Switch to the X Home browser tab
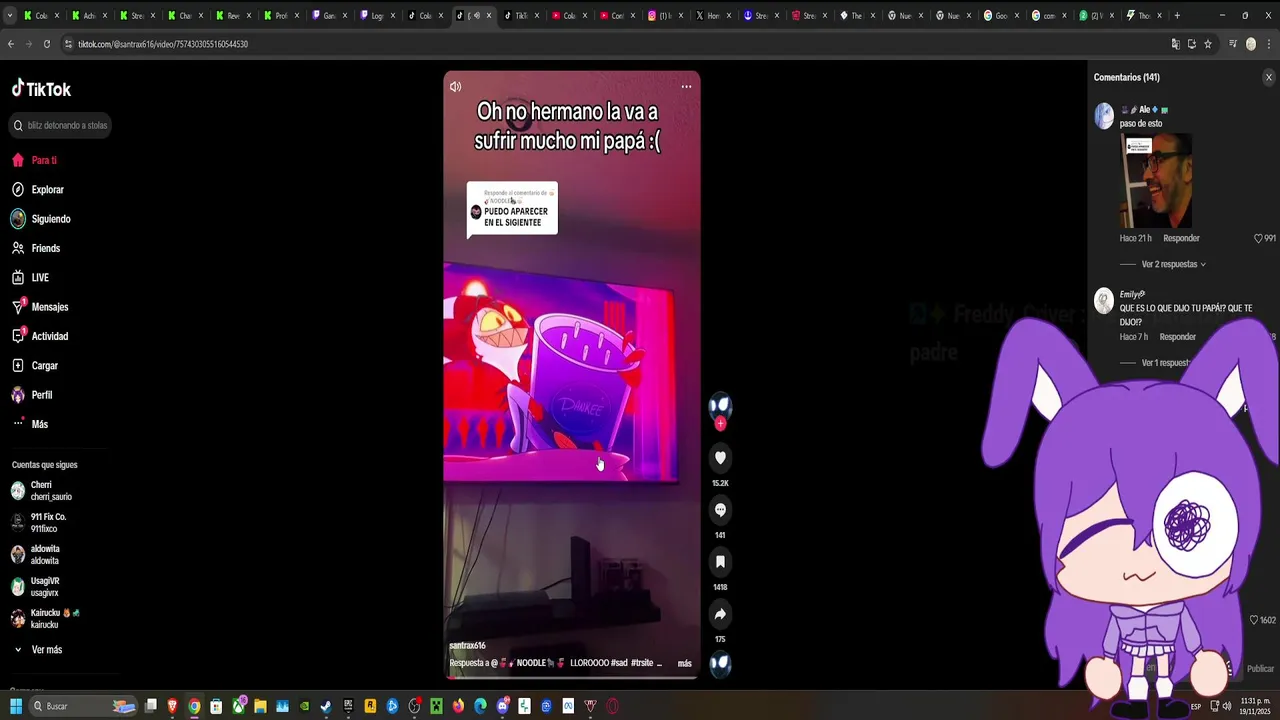This screenshot has height=720, width=1280. [x=713, y=15]
